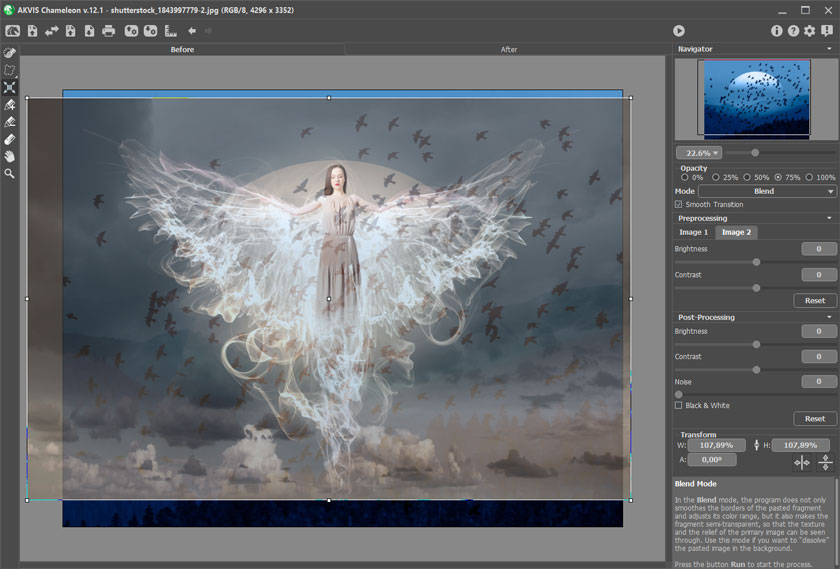Screen dimensions: 840x569
Task: Click the Transform angle A field
Action: (712, 460)
